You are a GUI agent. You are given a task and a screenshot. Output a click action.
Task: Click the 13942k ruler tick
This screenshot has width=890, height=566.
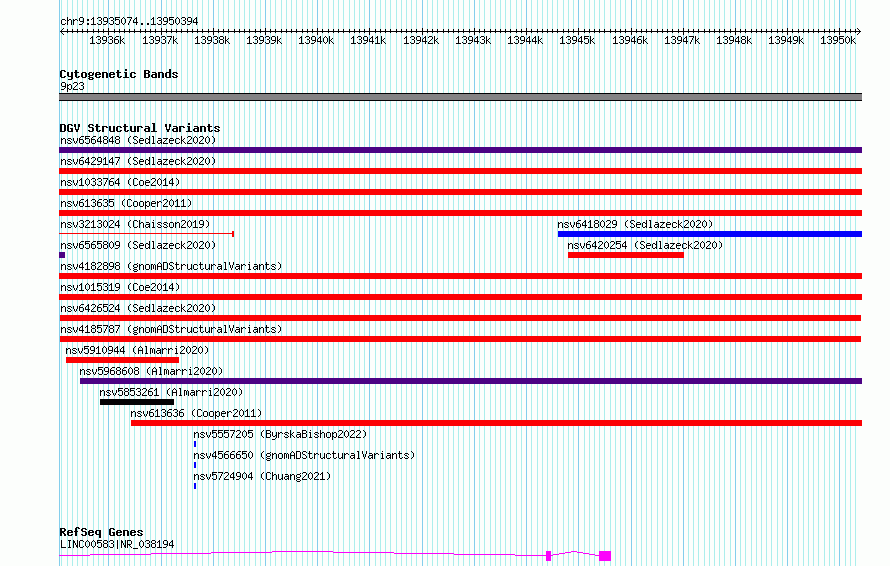pos(421,40)
